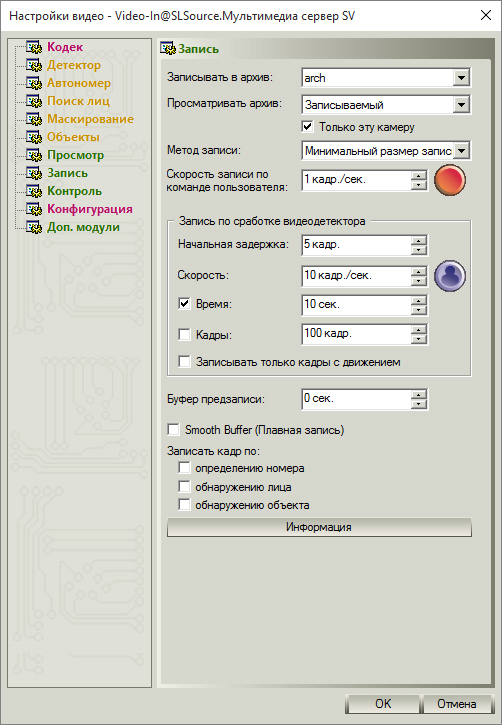Decrease Начальная задержка value

click(419, 250)
